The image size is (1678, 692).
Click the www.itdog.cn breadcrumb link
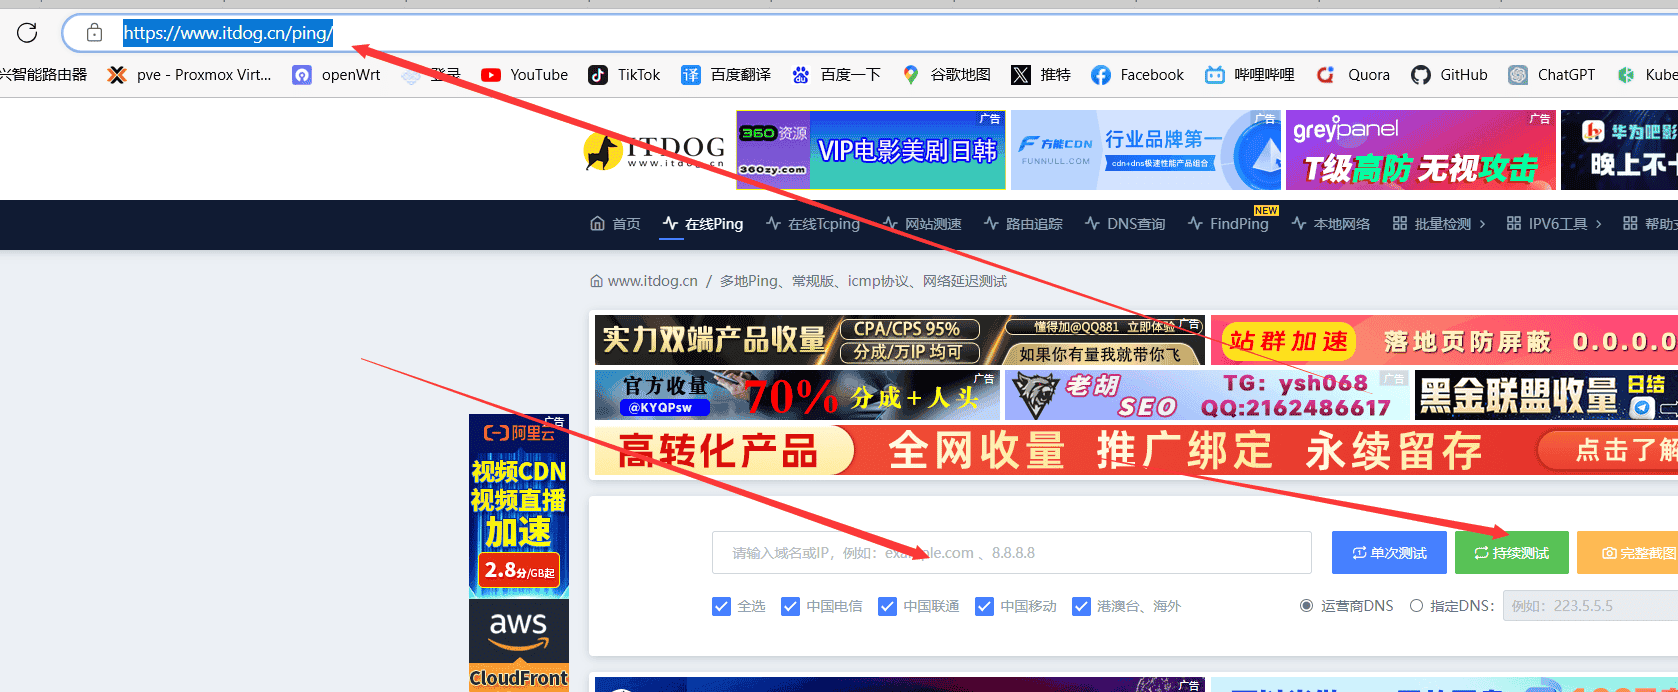click(x=652, y=281)
